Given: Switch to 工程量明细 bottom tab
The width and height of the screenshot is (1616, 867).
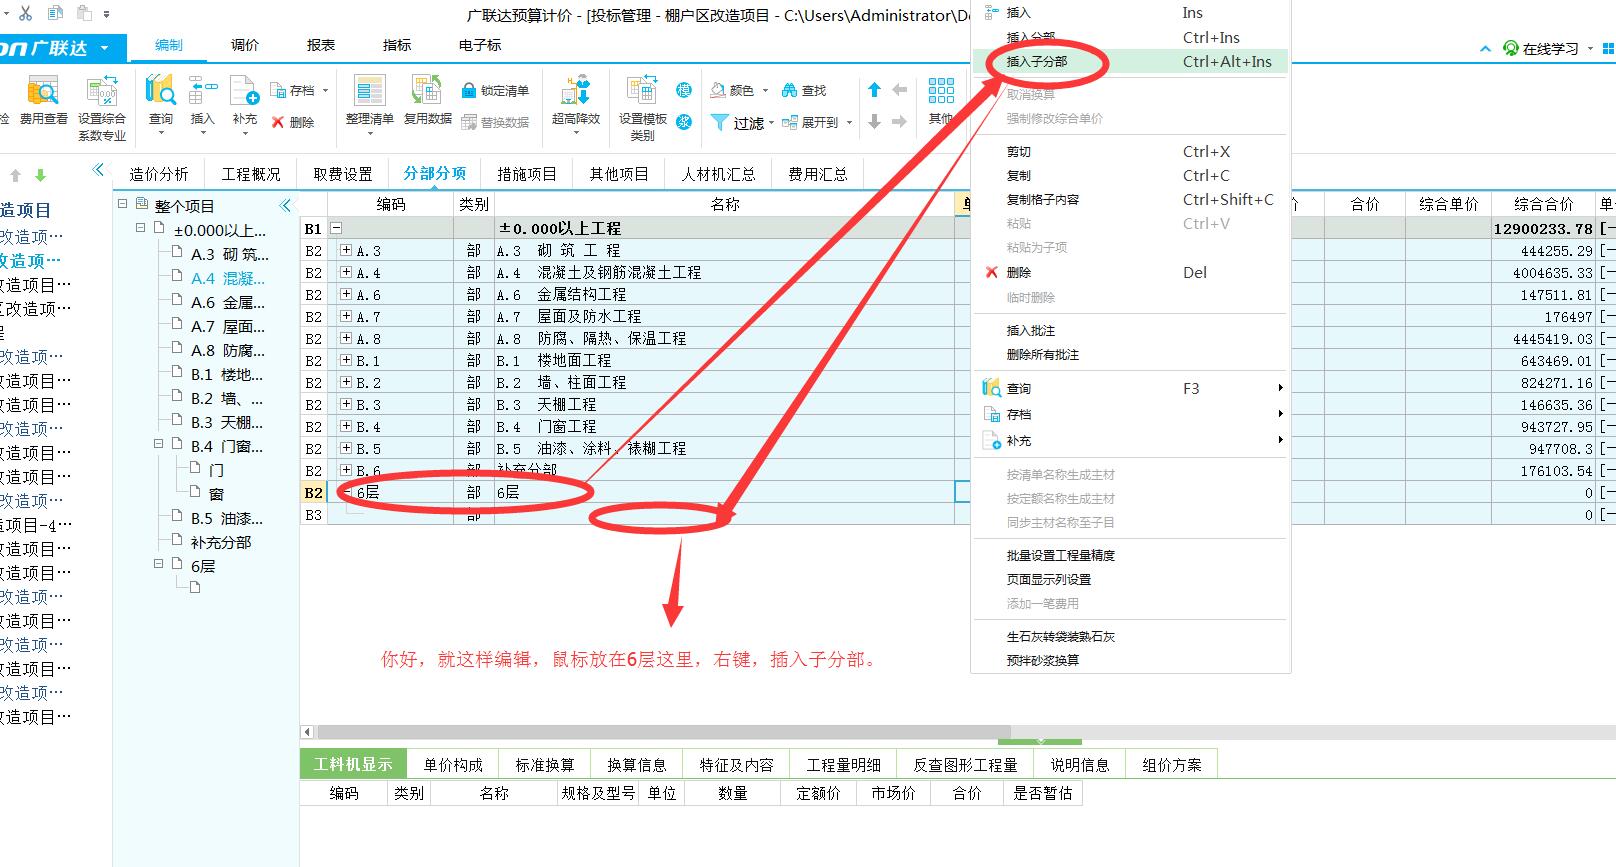Looking at the screenshot, I should [x=844, y=764].
